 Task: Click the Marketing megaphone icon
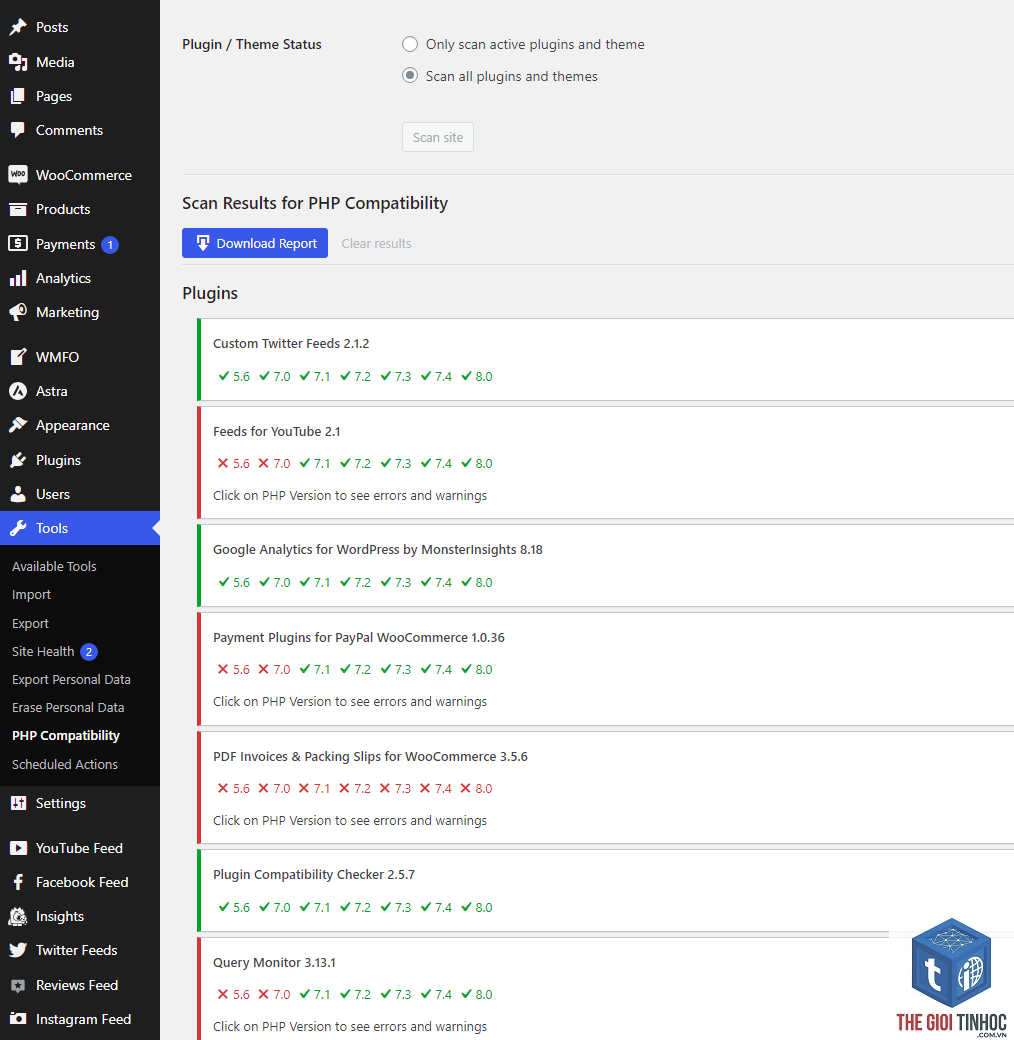(18, 312)
